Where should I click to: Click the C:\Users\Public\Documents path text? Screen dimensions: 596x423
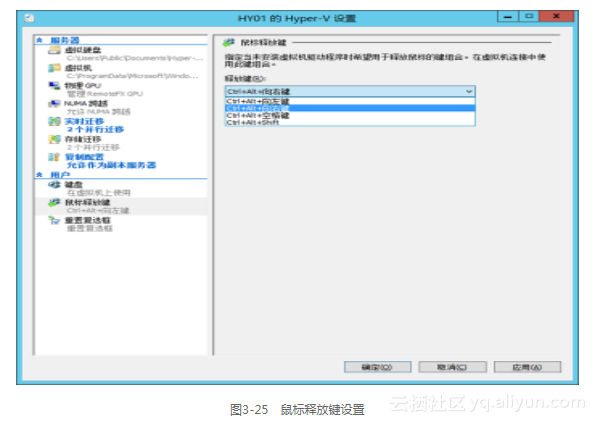pyautogui.click(x=135, y=58)
